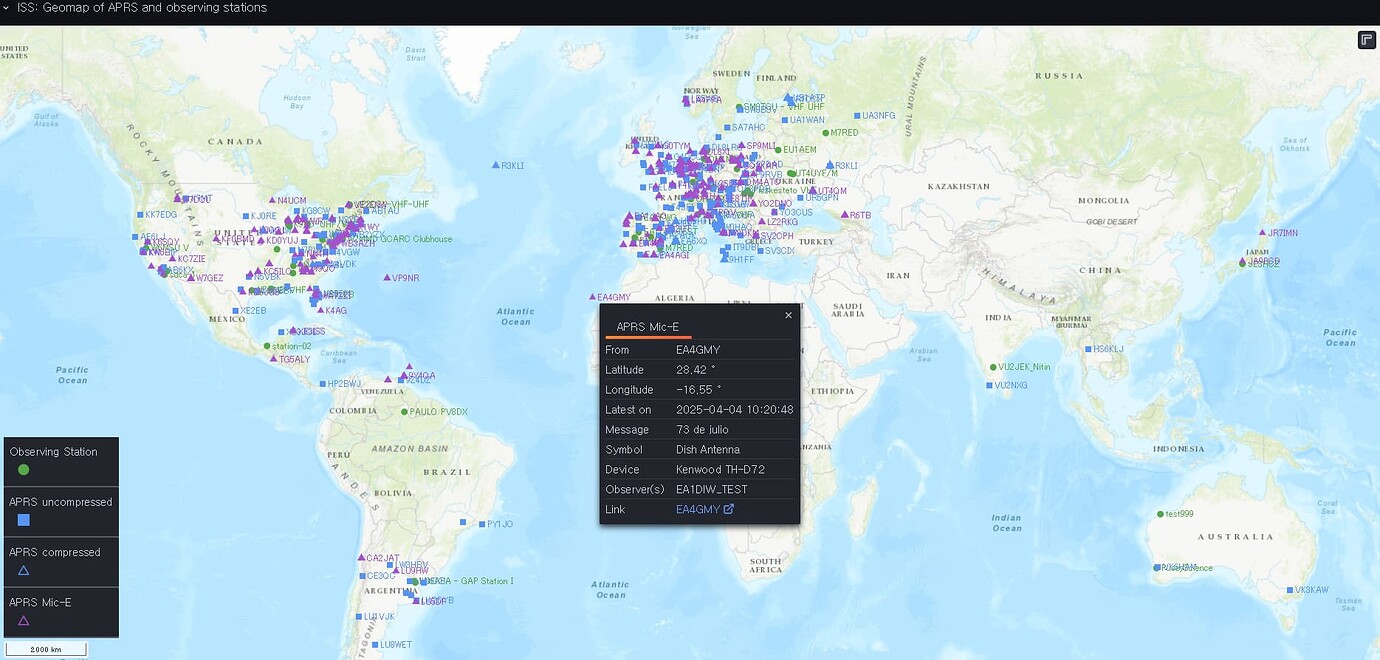Viewport: 1380px width, 660px height.
Task: Click the EA4GMY dish antenna marker on the map
Action: [592, 297]
